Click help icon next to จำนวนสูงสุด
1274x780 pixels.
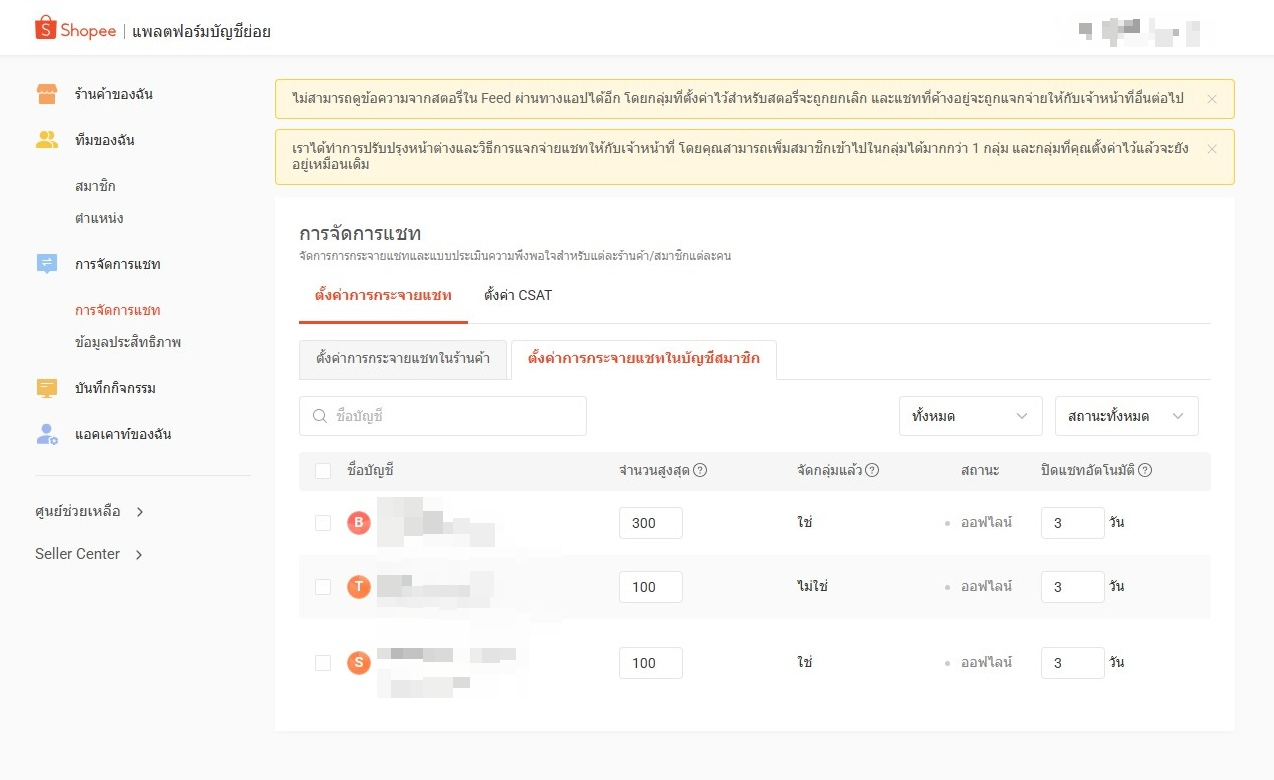click(700, 470)
